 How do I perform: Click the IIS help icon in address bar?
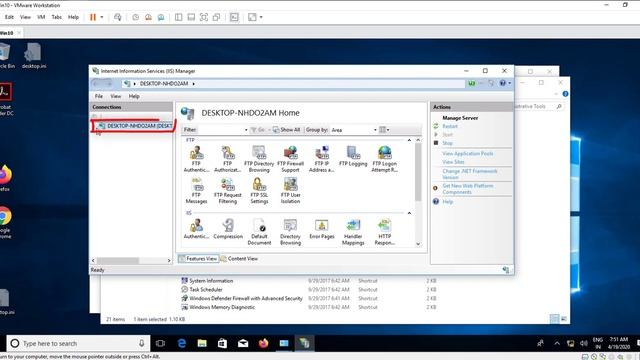click(503, 83)
